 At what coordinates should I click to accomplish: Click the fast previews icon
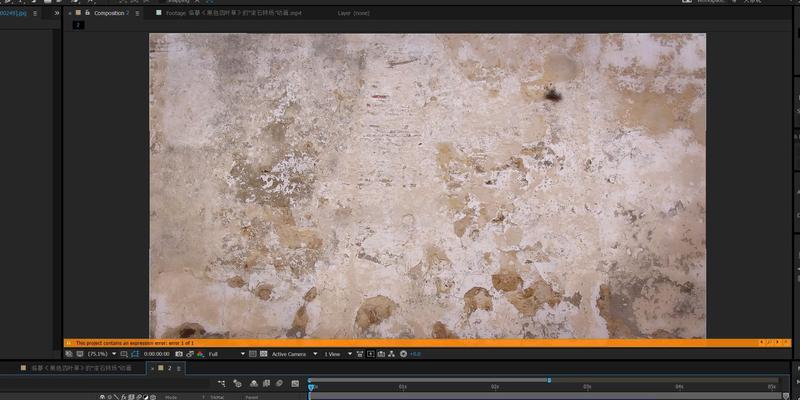pos(370,354)
